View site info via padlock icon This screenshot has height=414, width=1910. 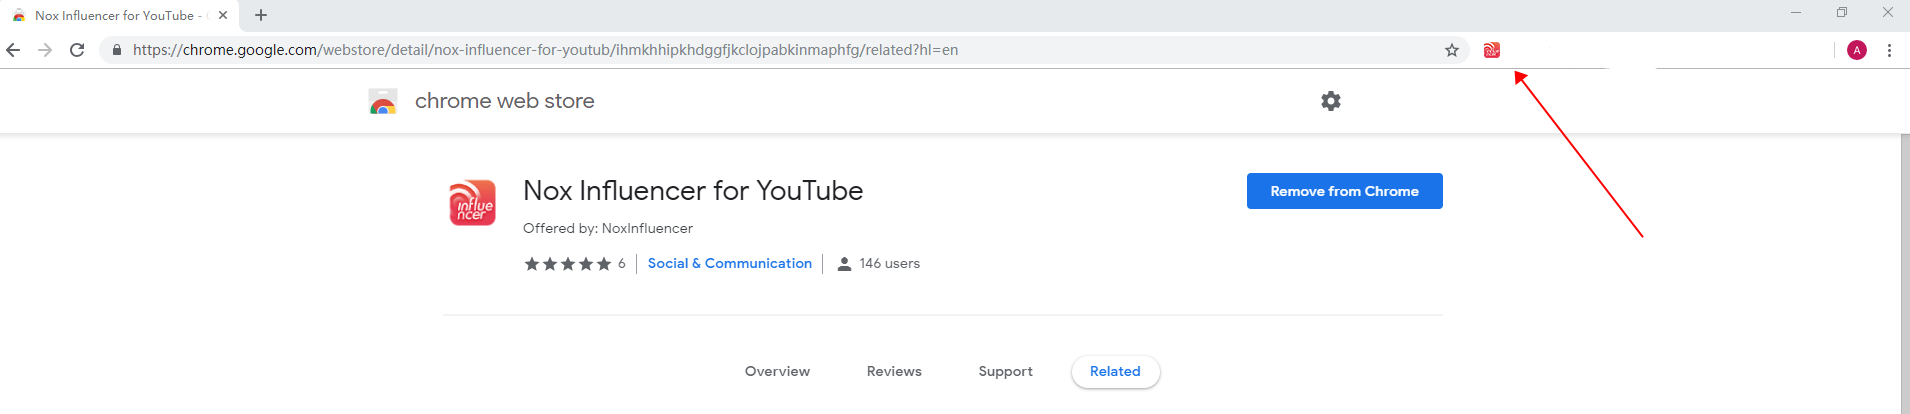tap(117, 50)
